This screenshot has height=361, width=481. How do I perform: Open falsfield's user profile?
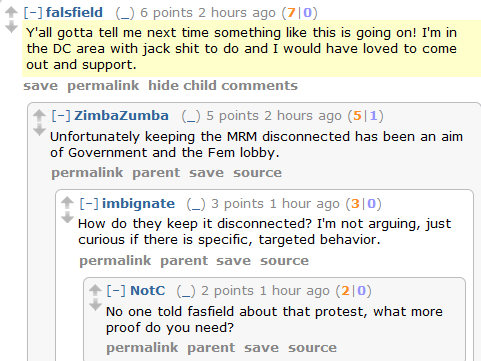pyautogui.click(x=74, y=13)
